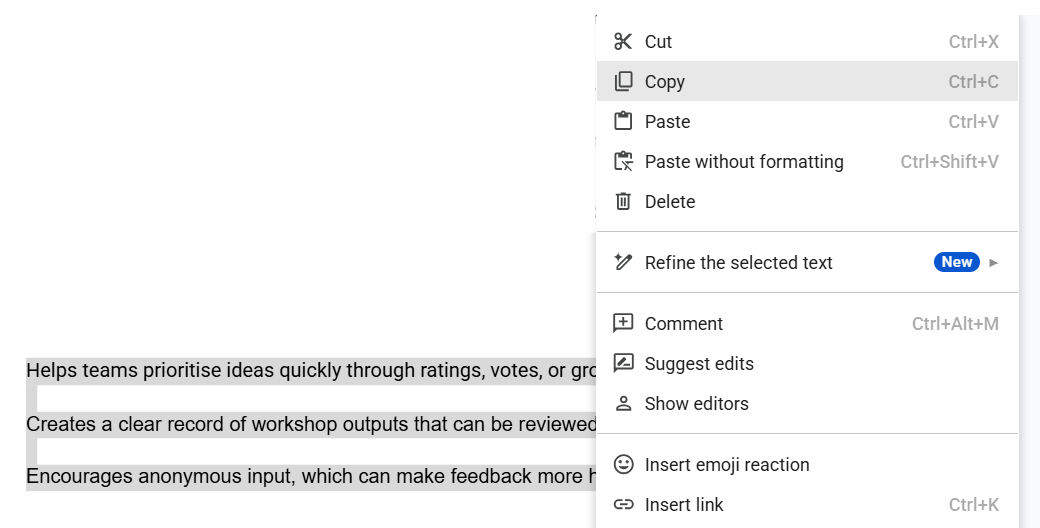
Task: Click the blue New badge
Action: [956, 262]
